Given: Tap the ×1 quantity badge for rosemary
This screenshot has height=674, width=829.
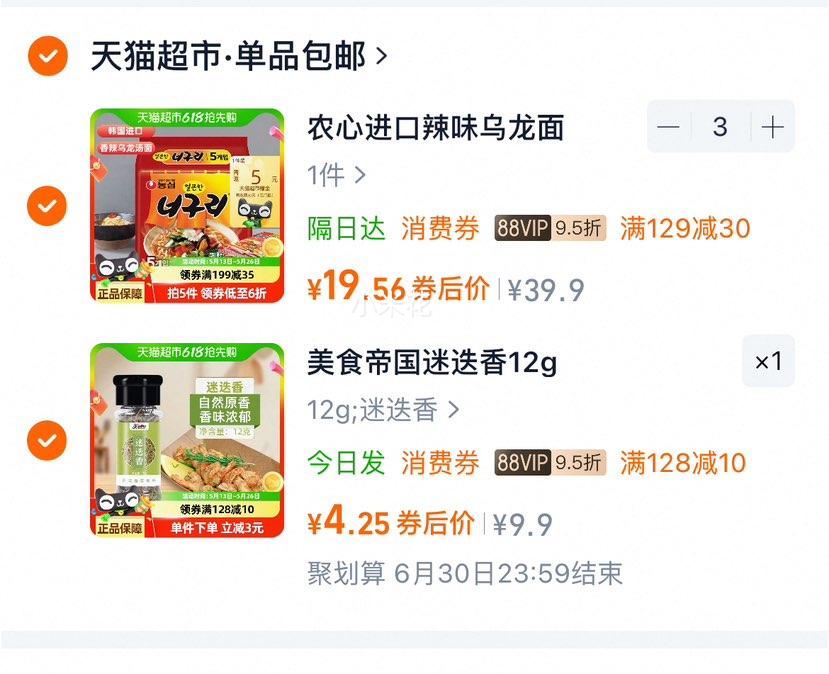Looking at the screenshot, I should tap(768, 362).
